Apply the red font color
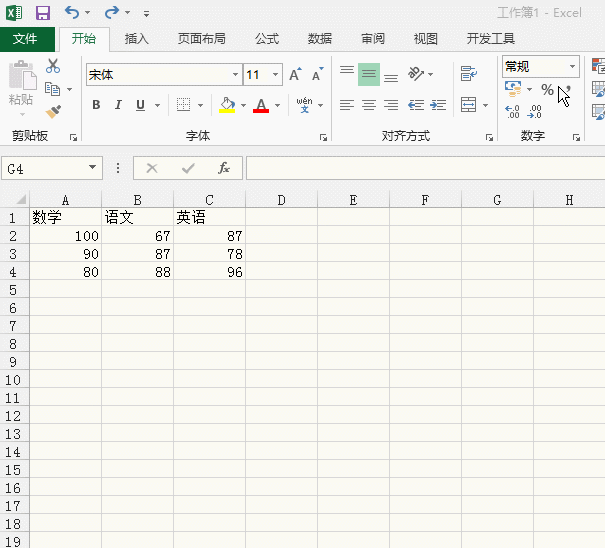This screenshot has height=548, width=605. click(x=261, y=105)
